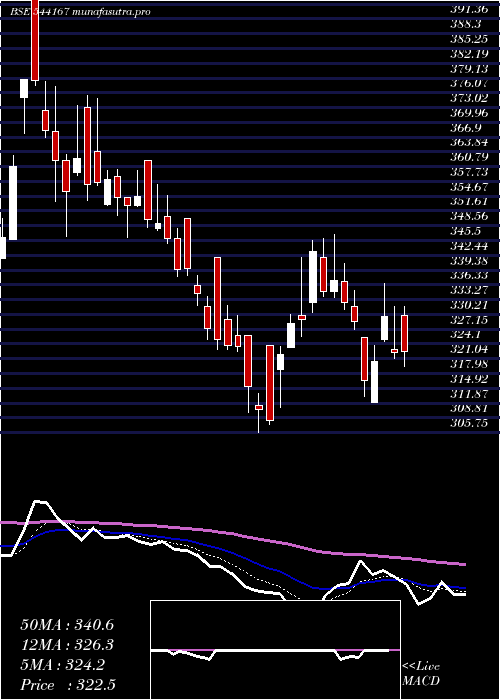This screenshot has height=700, width=500.
Task: Click the 50MA : 340.6 readout
Action: click(67, 625)
